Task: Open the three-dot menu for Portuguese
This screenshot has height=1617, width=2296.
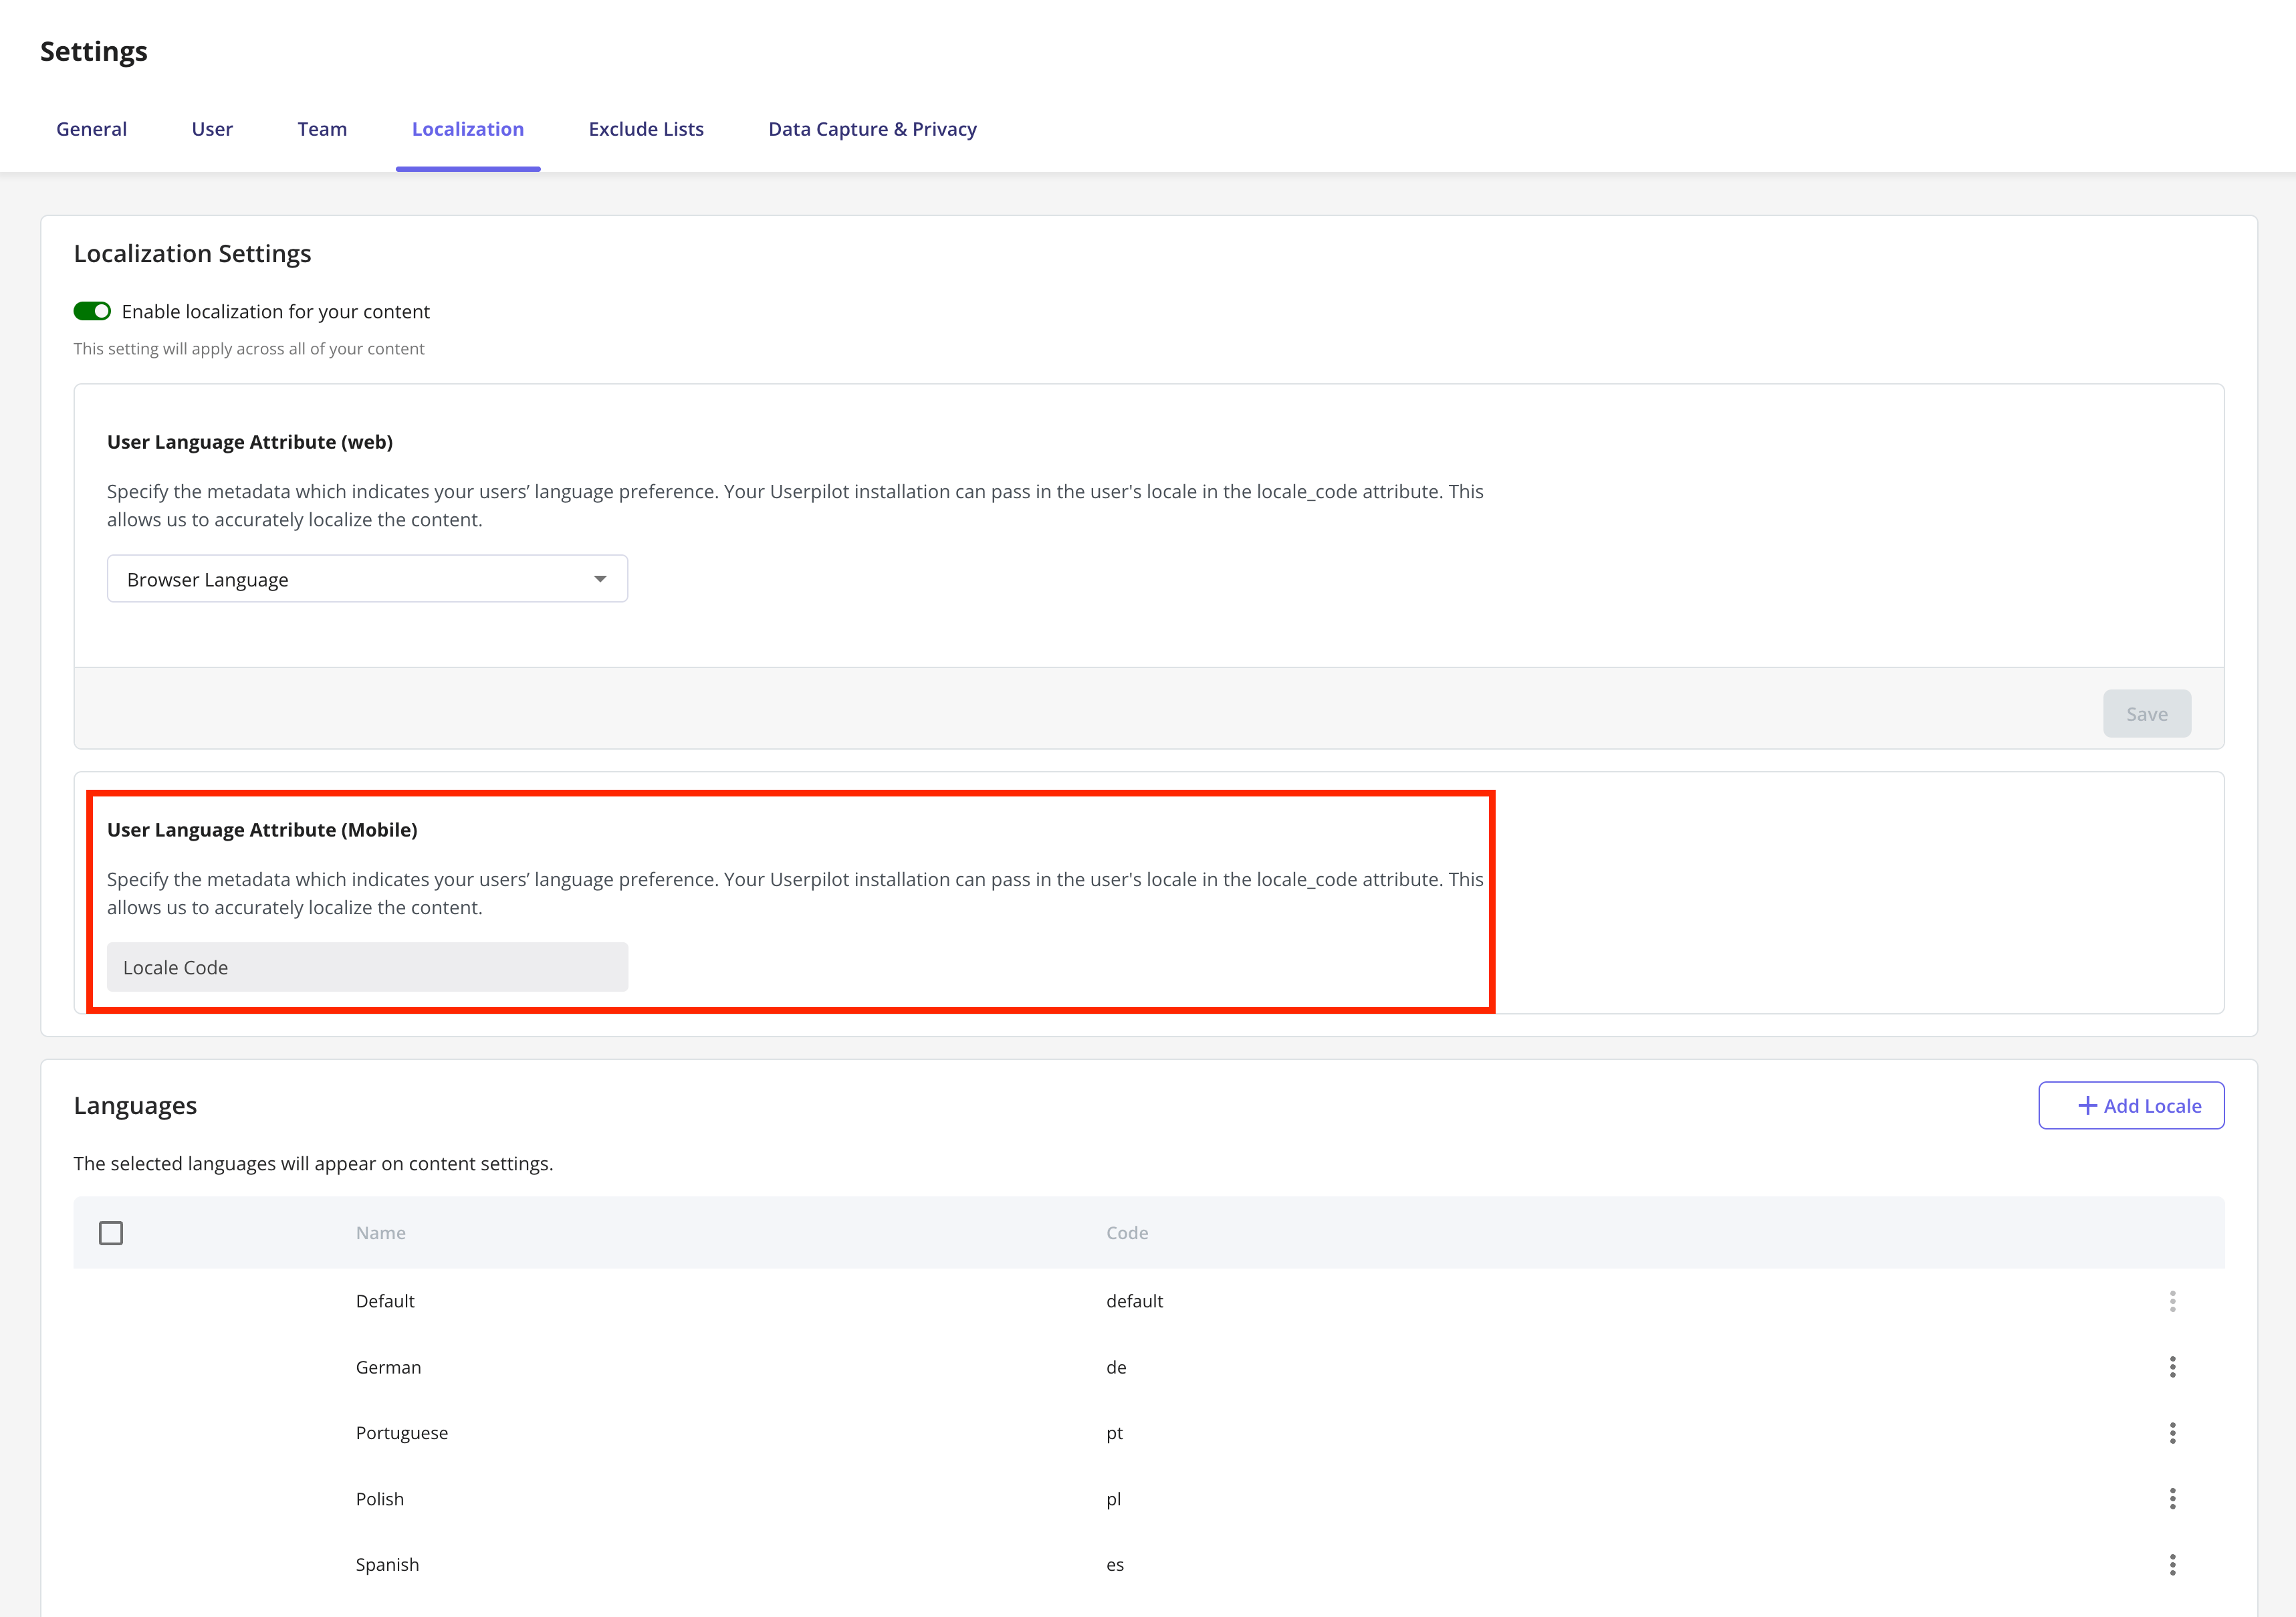Action: point(2172,1433)
